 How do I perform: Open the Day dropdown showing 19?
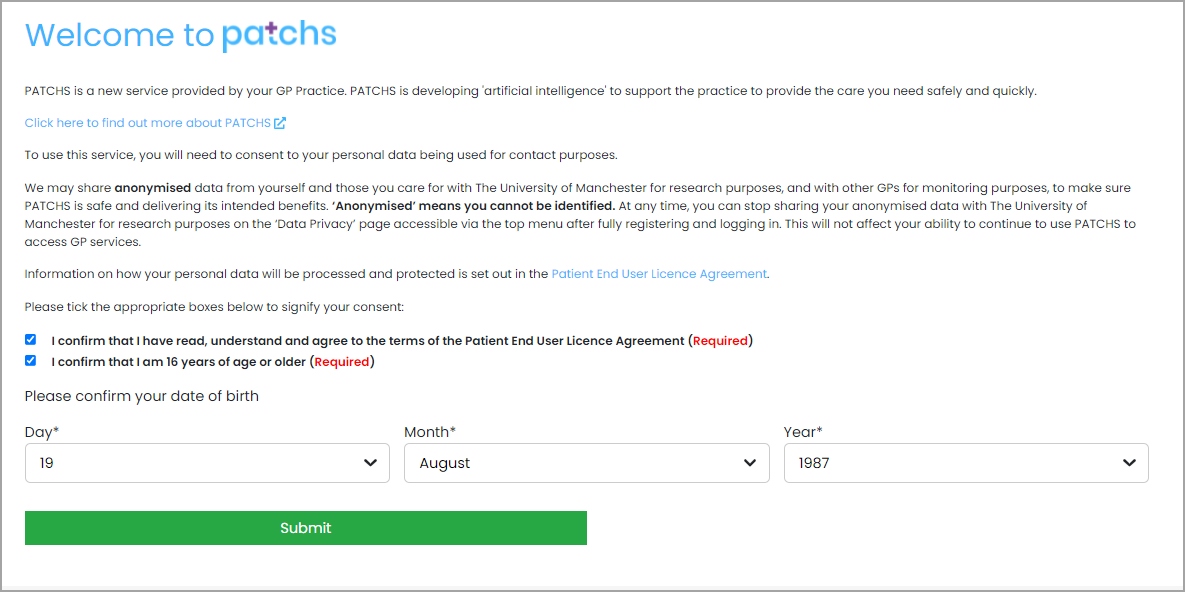[x=207, y=463]
